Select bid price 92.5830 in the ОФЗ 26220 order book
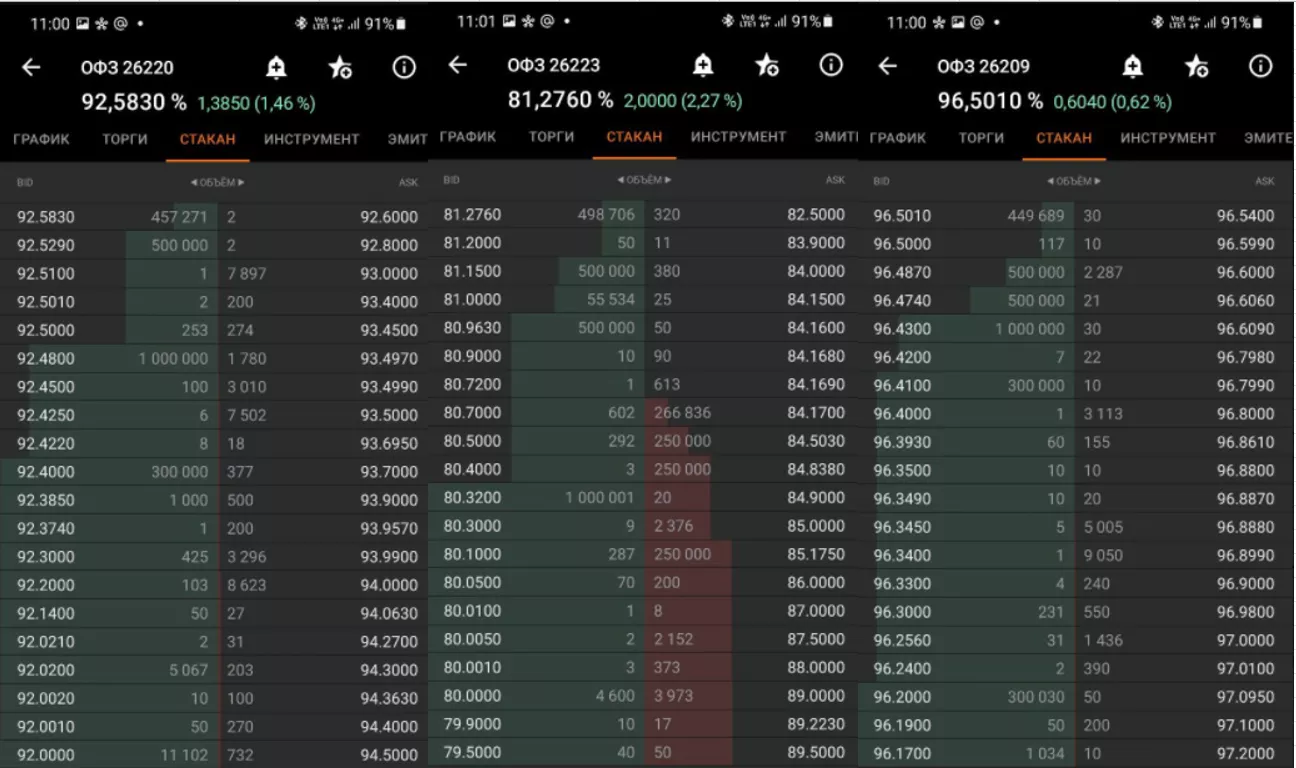 click(46, 217)
